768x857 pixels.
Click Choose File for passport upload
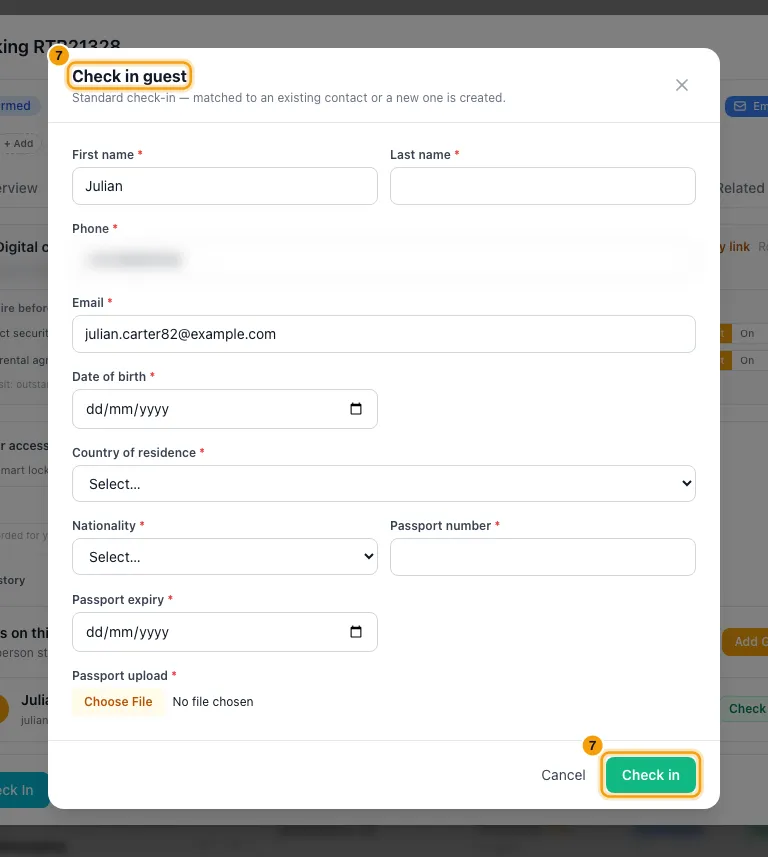118,702
